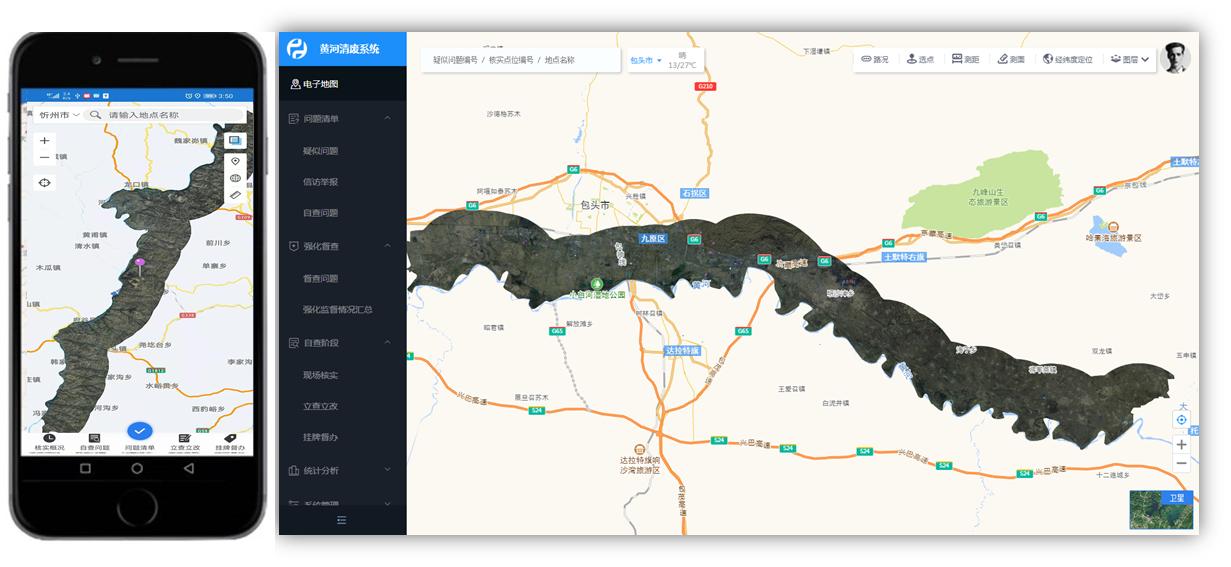Open 信访举报 sidebar item
The width and height of the screenshot is (1231, 567).
coord(320,182)
